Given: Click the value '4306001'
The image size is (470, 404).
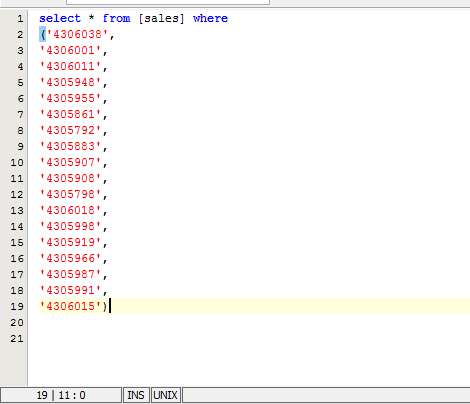Looking at the screenshot, I should coord(70,50).
